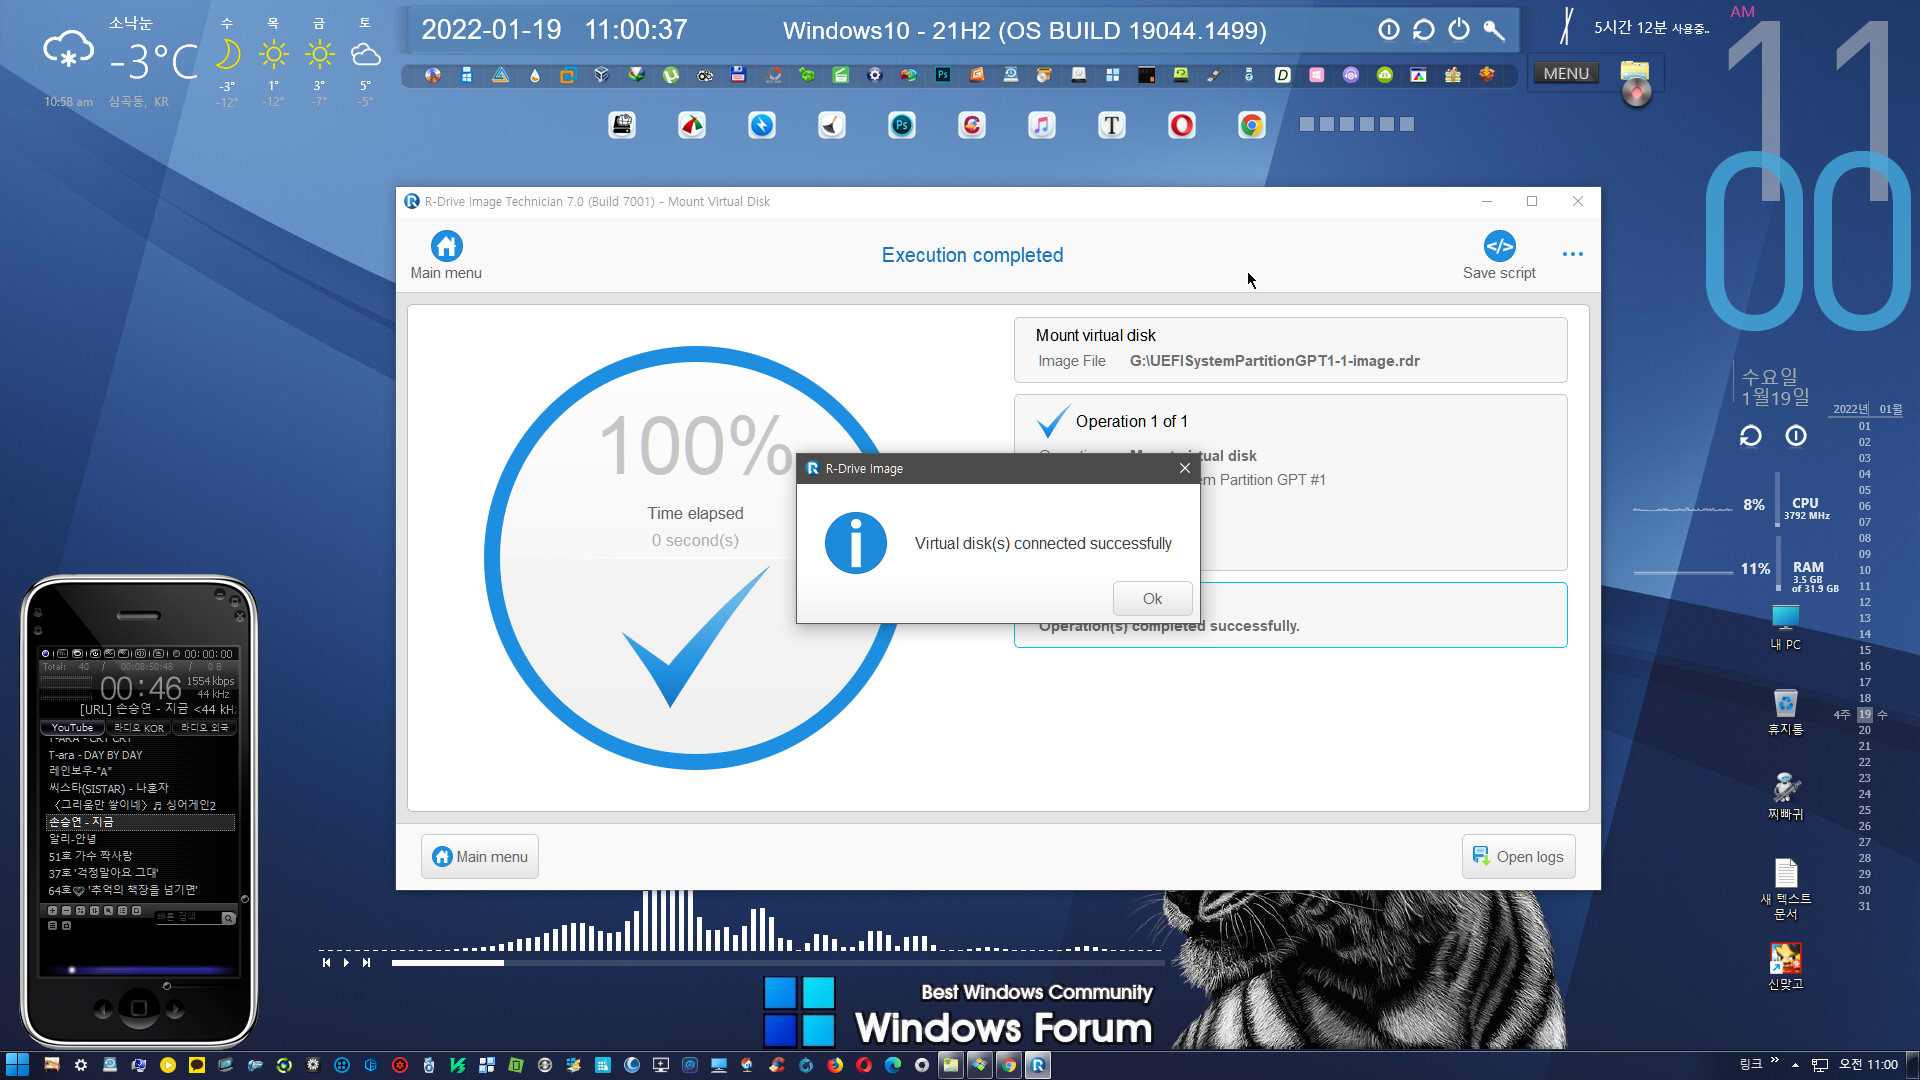Open the red C CCleaner dock icon
Image resolution: width=1920 pixels, height=1080 pixels.
coord(972,125)
